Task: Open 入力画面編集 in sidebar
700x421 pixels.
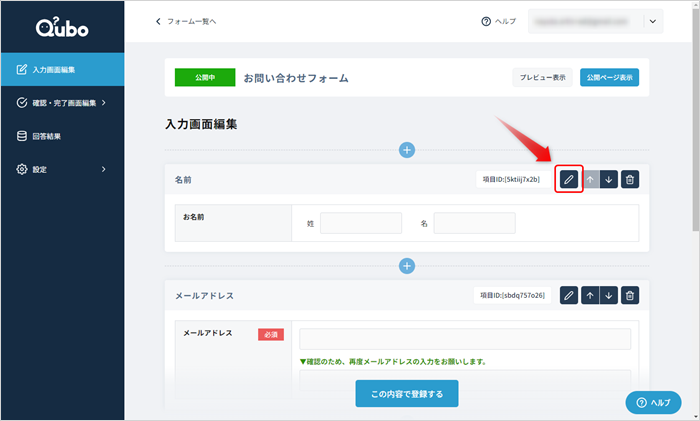Action: (x=62, y=70)
